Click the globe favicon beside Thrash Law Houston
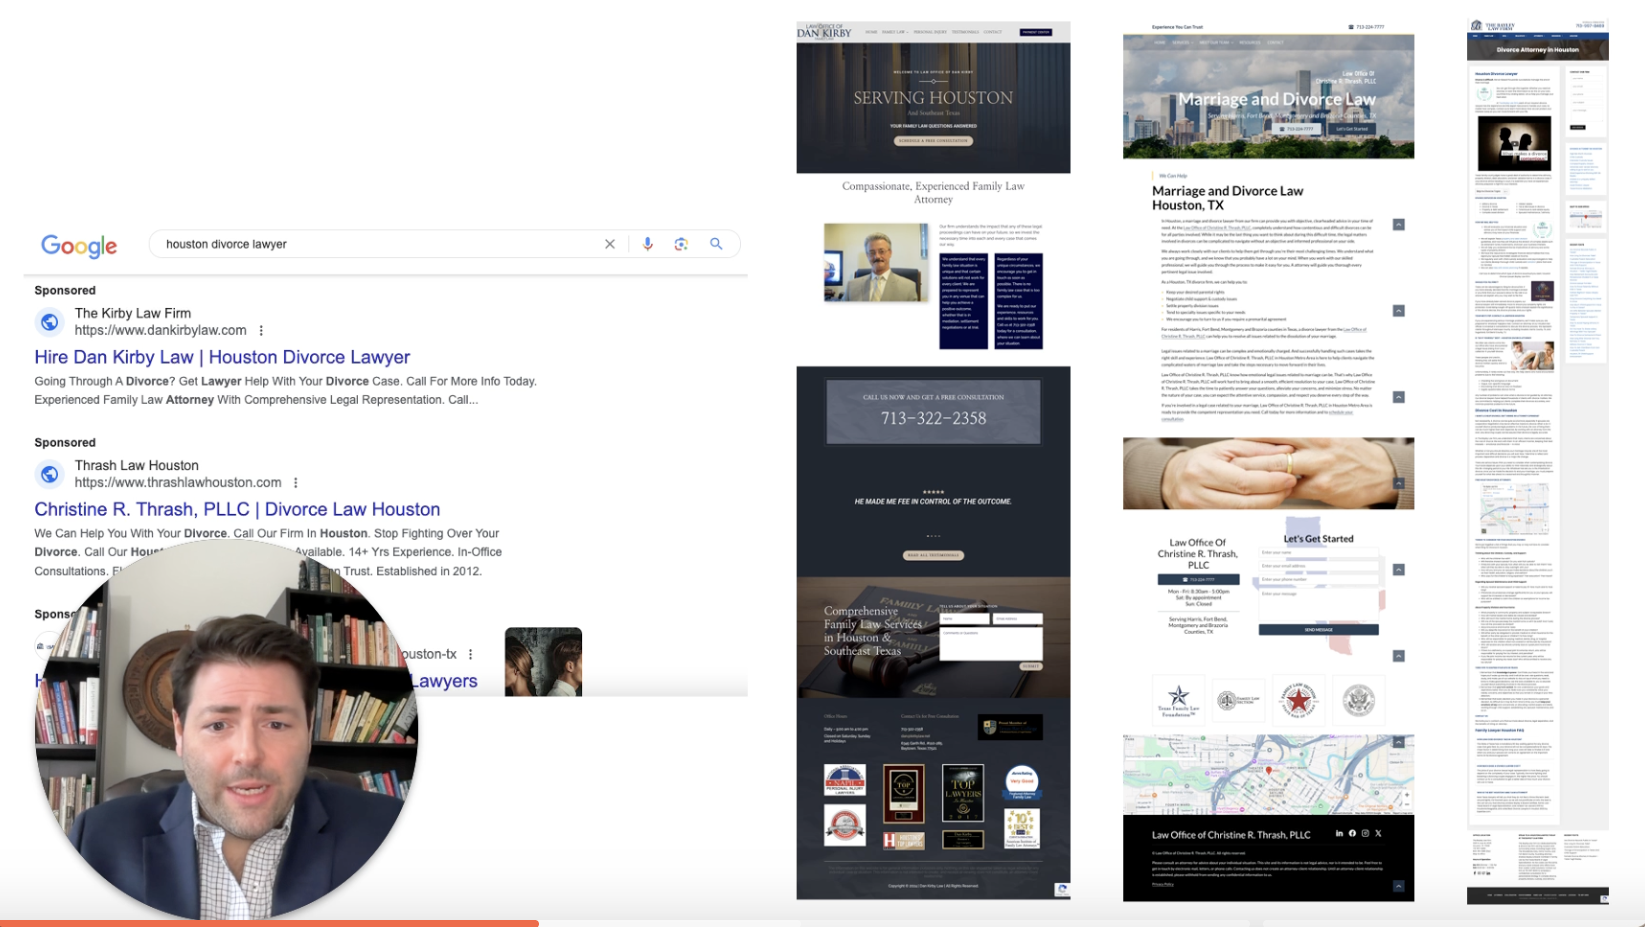The height and width of the screenshot is (927, 1645). pyautogui.click(x=49, y=474)
